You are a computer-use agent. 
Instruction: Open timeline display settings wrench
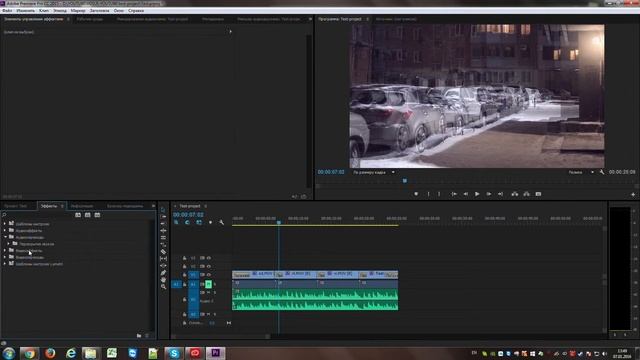click(x=221, y=222)
